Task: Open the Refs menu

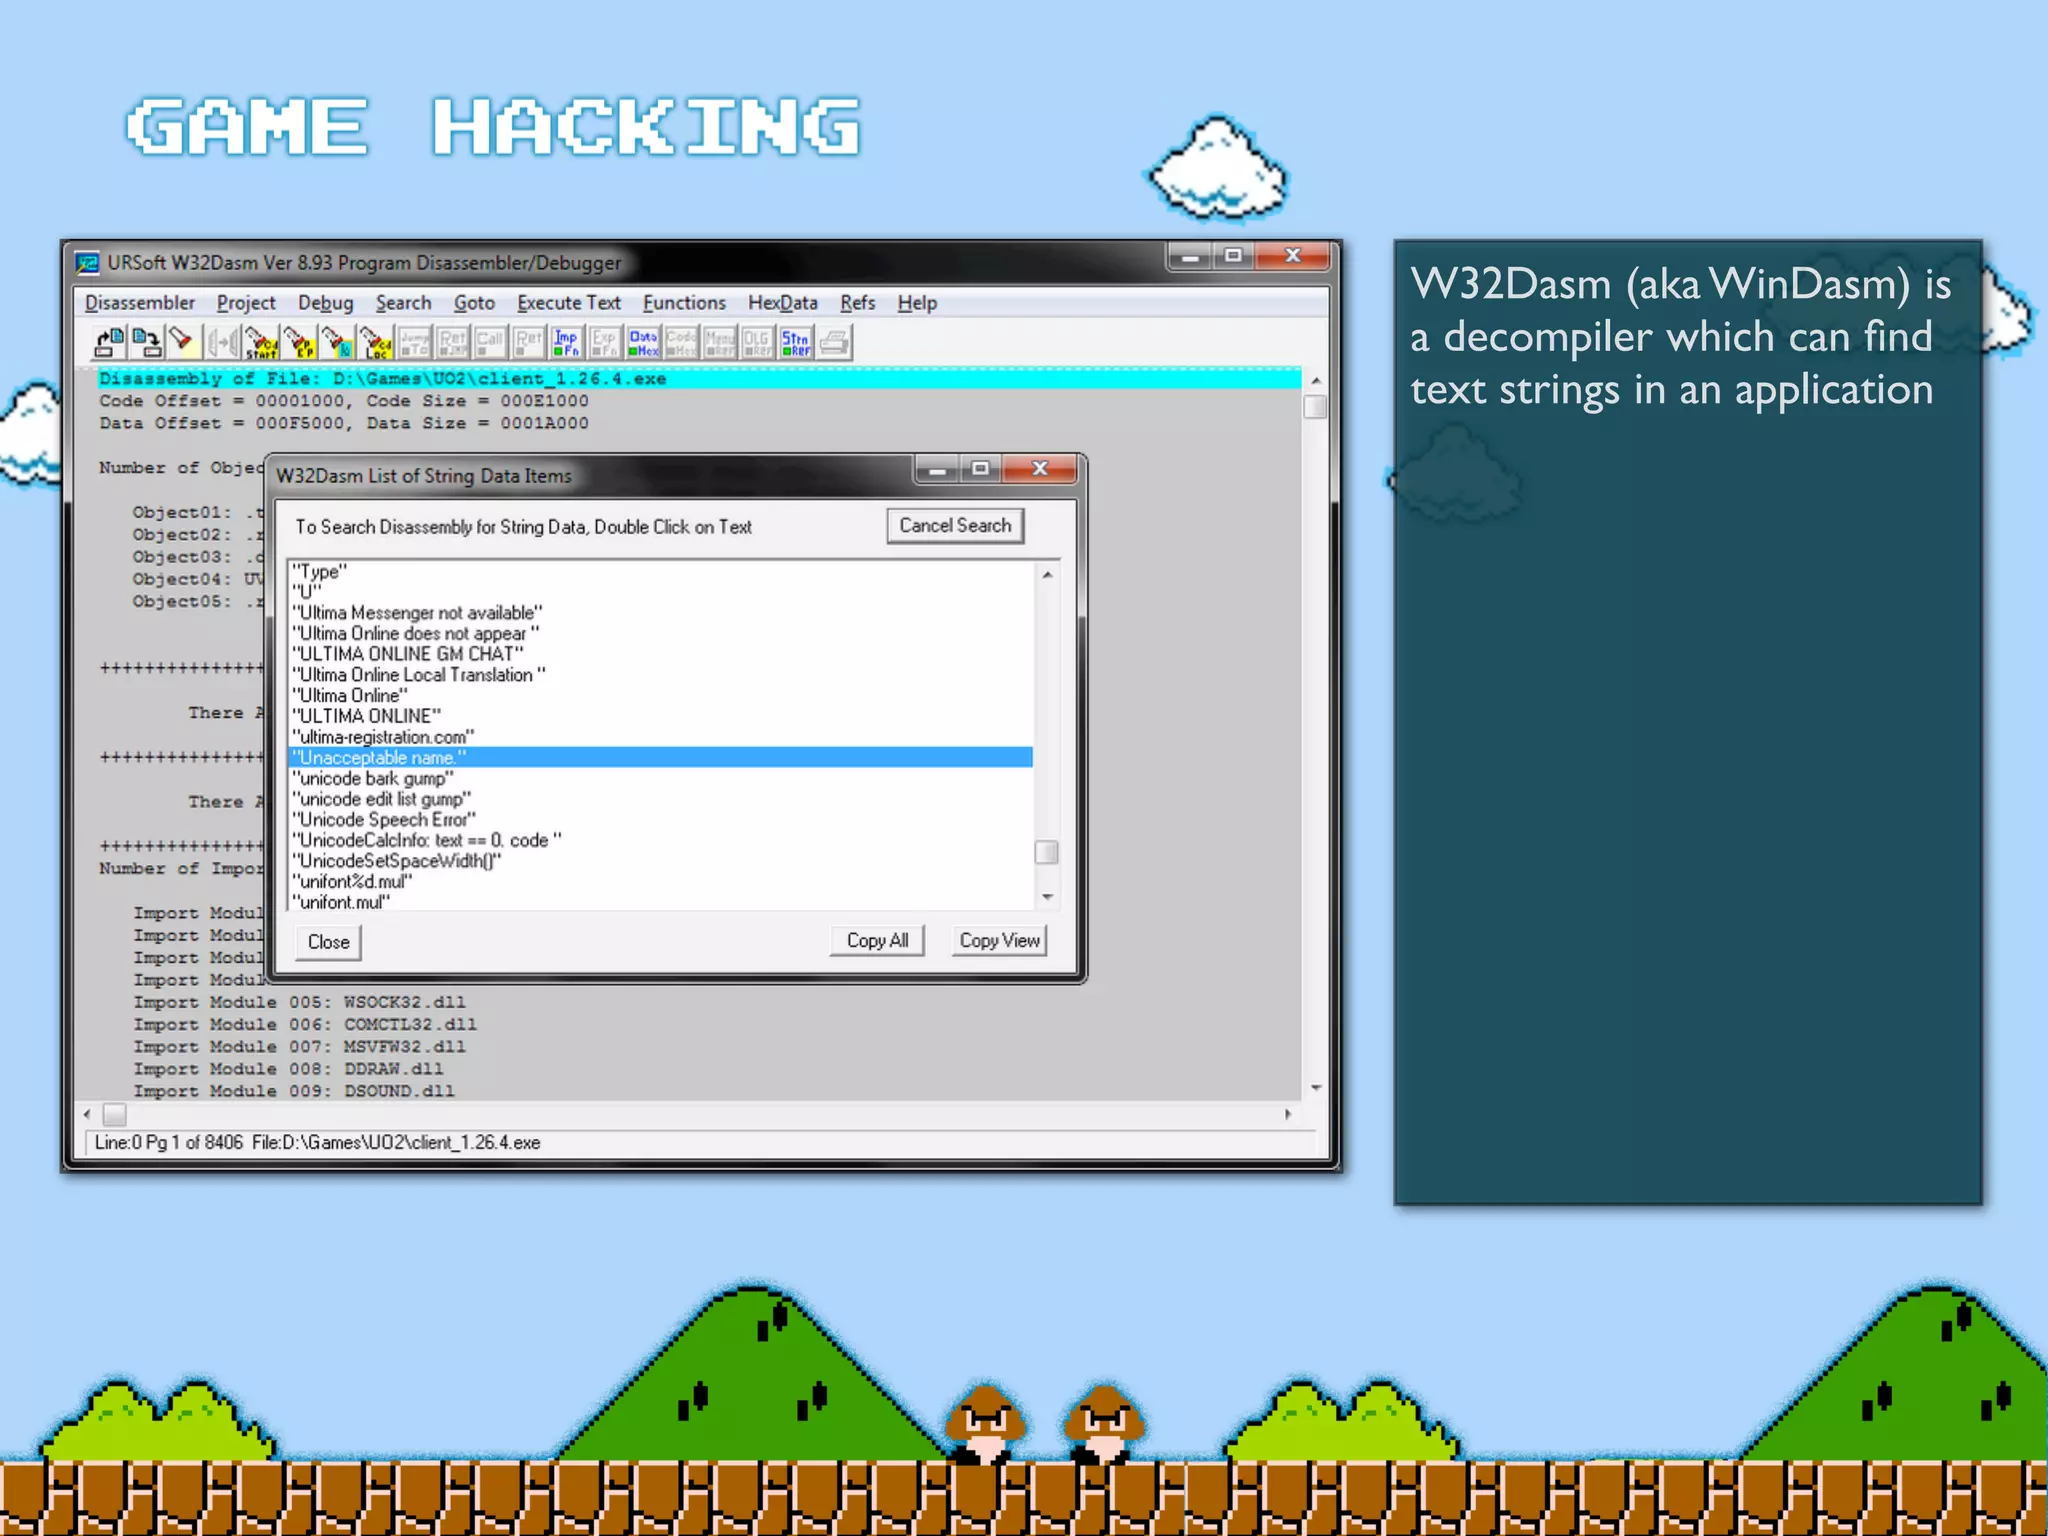Action: click(x=857, y=303)
